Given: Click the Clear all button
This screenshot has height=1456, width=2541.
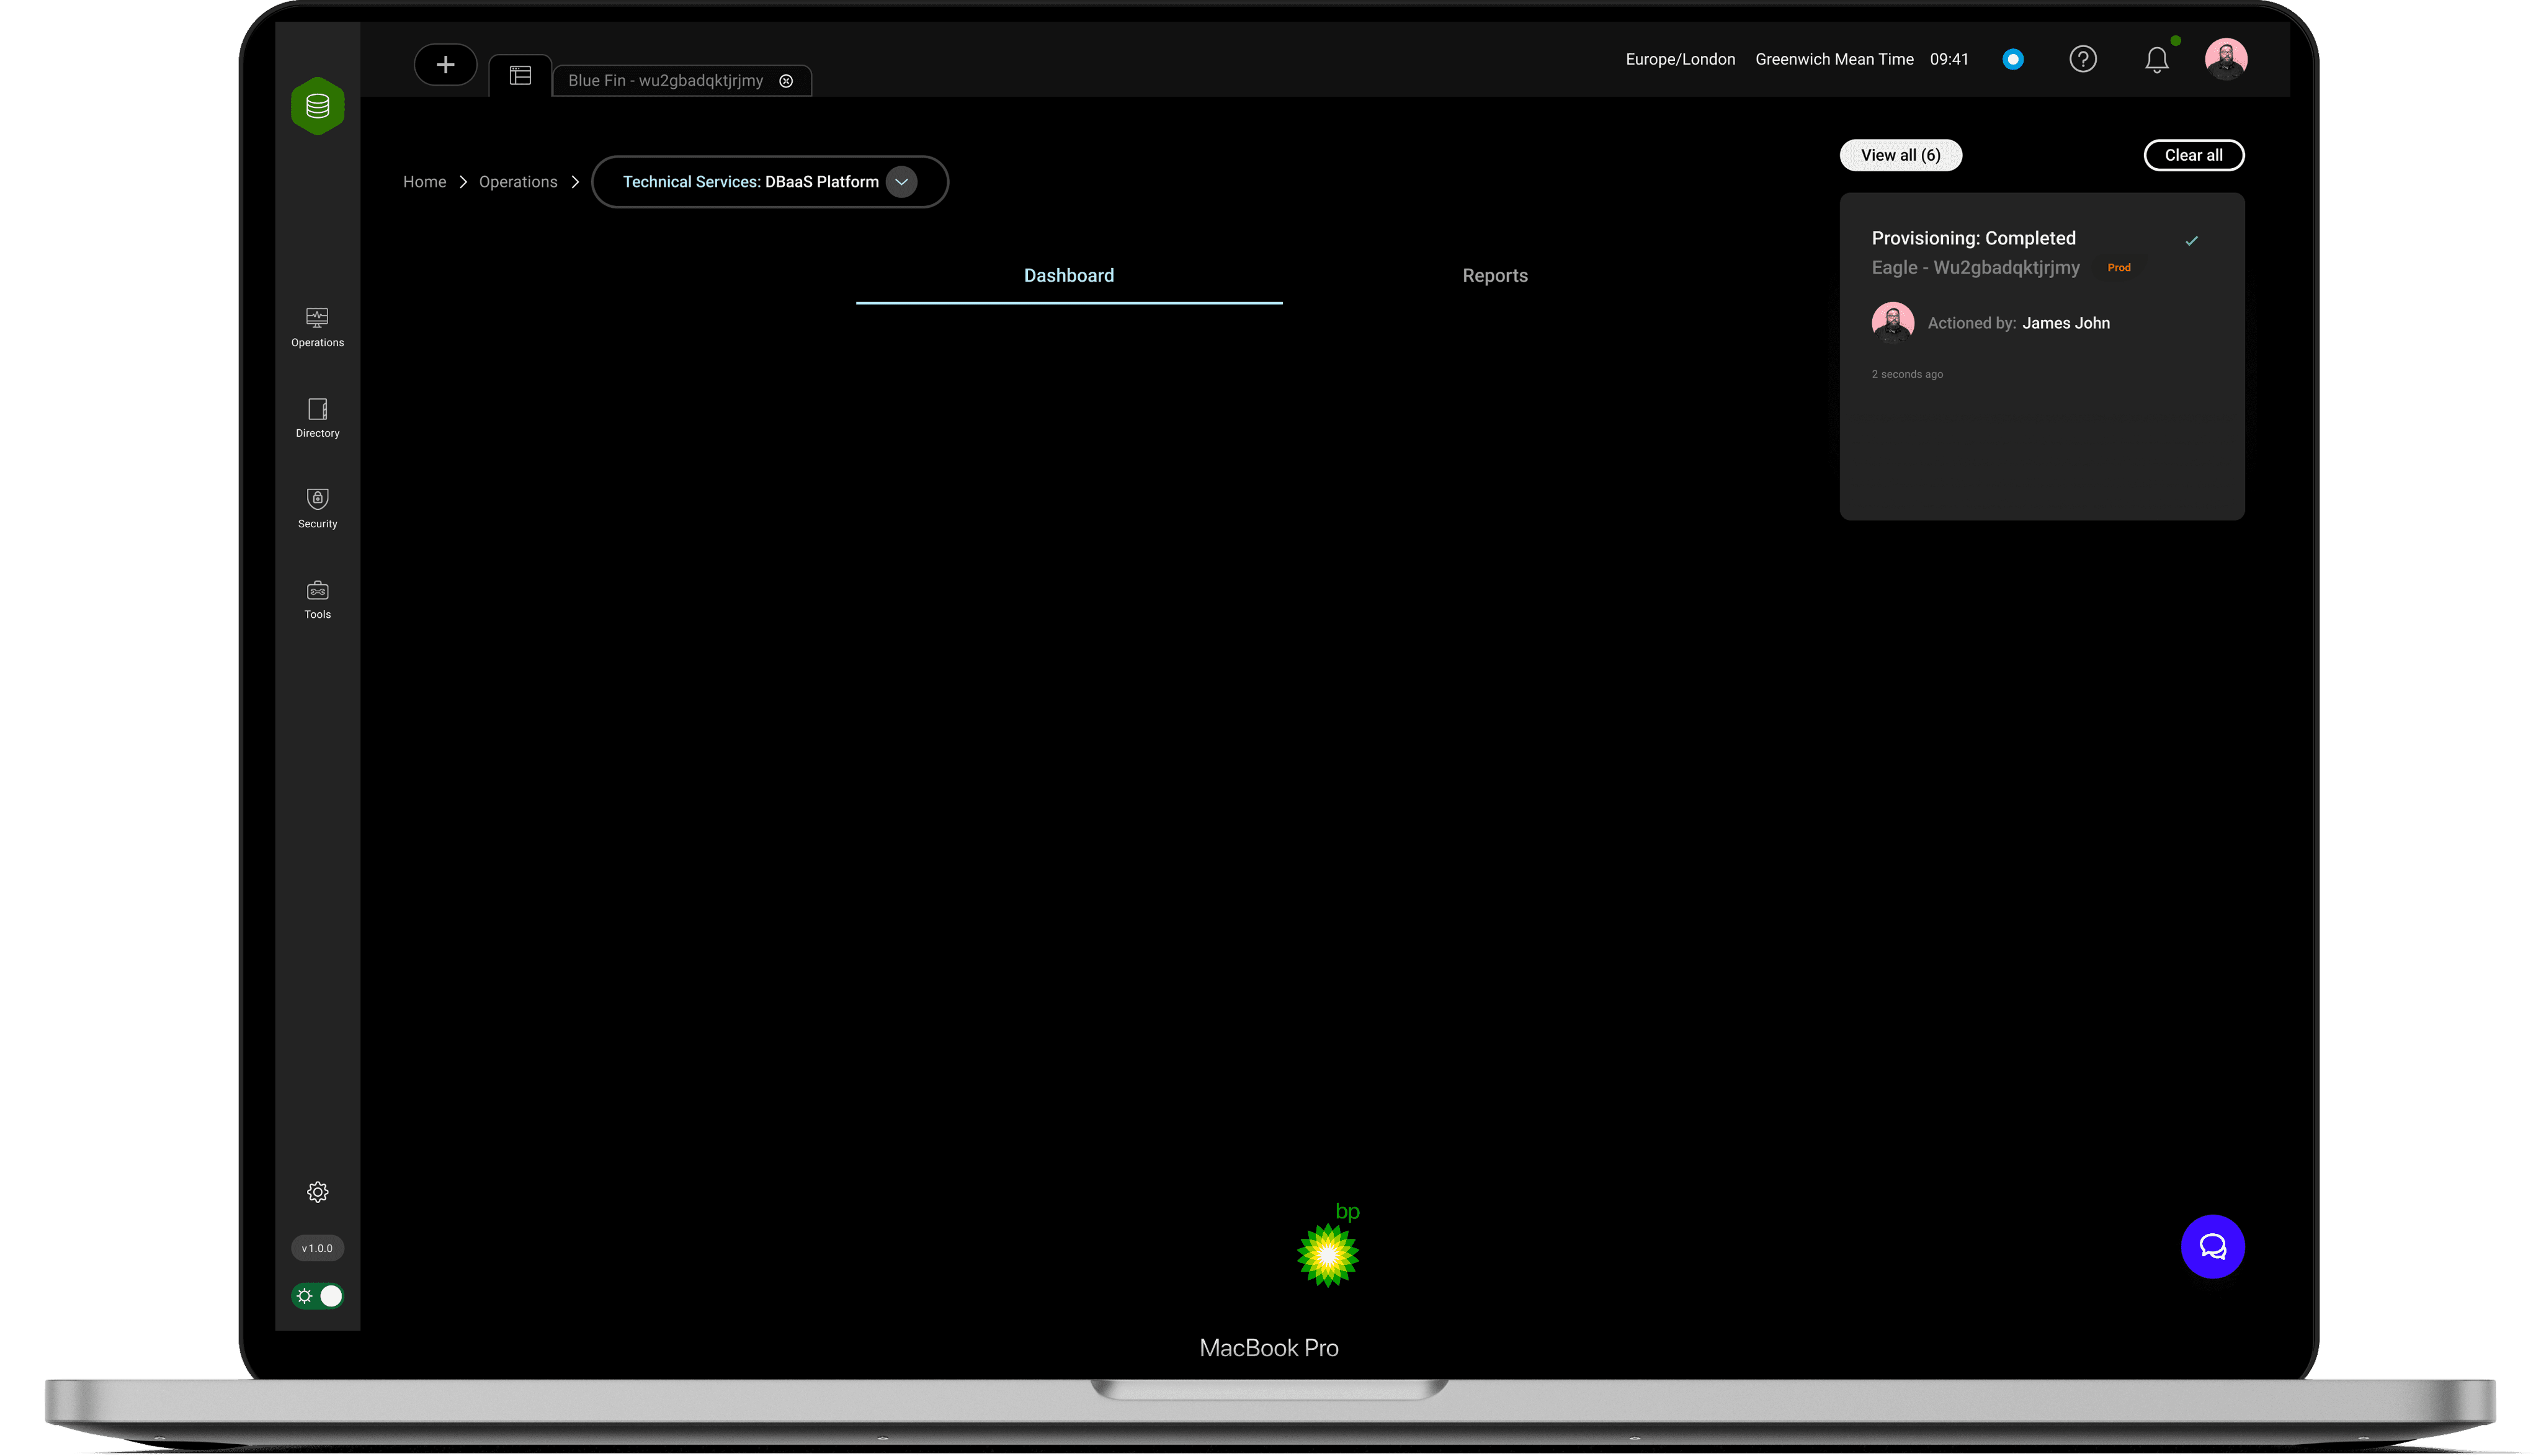Looking at the screenshot, I should [2193, 155].
